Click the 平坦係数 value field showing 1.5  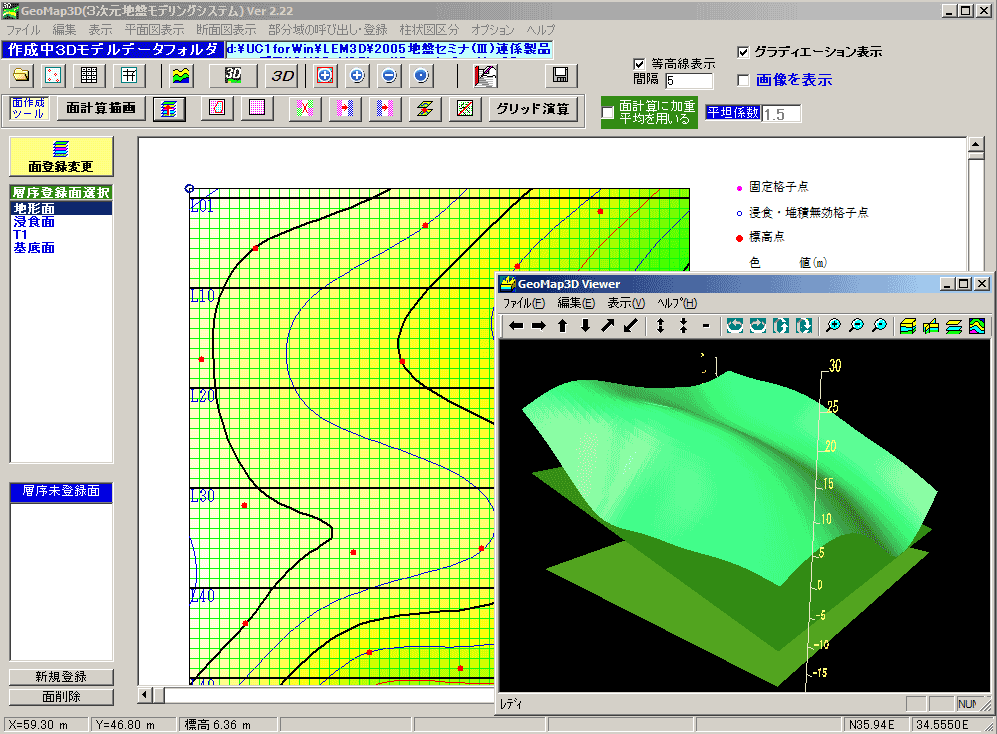[781, 114]
